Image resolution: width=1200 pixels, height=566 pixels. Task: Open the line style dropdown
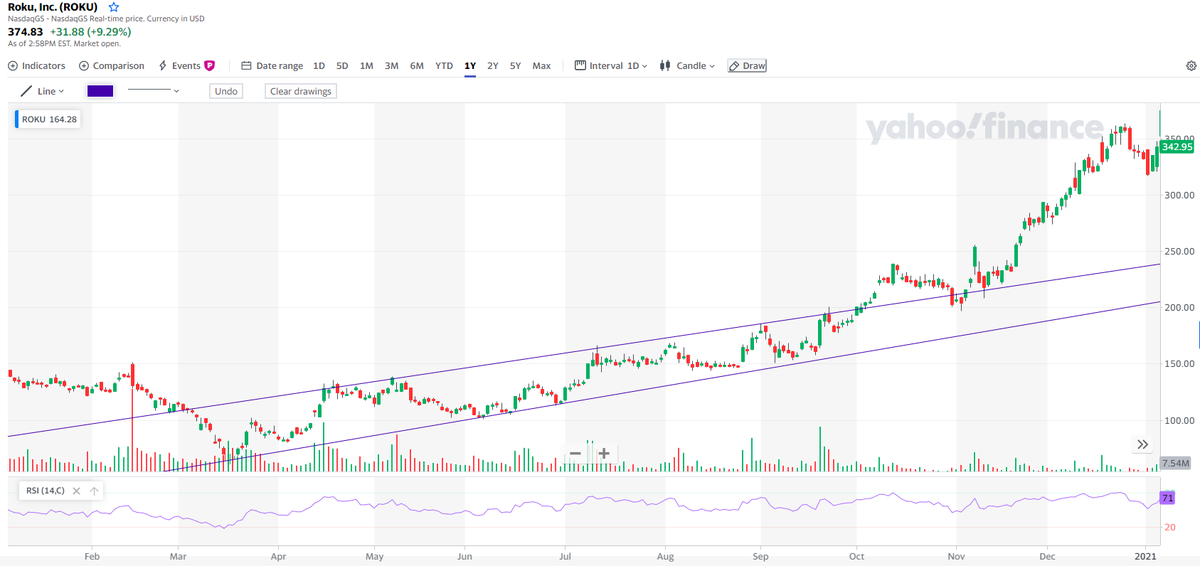(153, 91)
